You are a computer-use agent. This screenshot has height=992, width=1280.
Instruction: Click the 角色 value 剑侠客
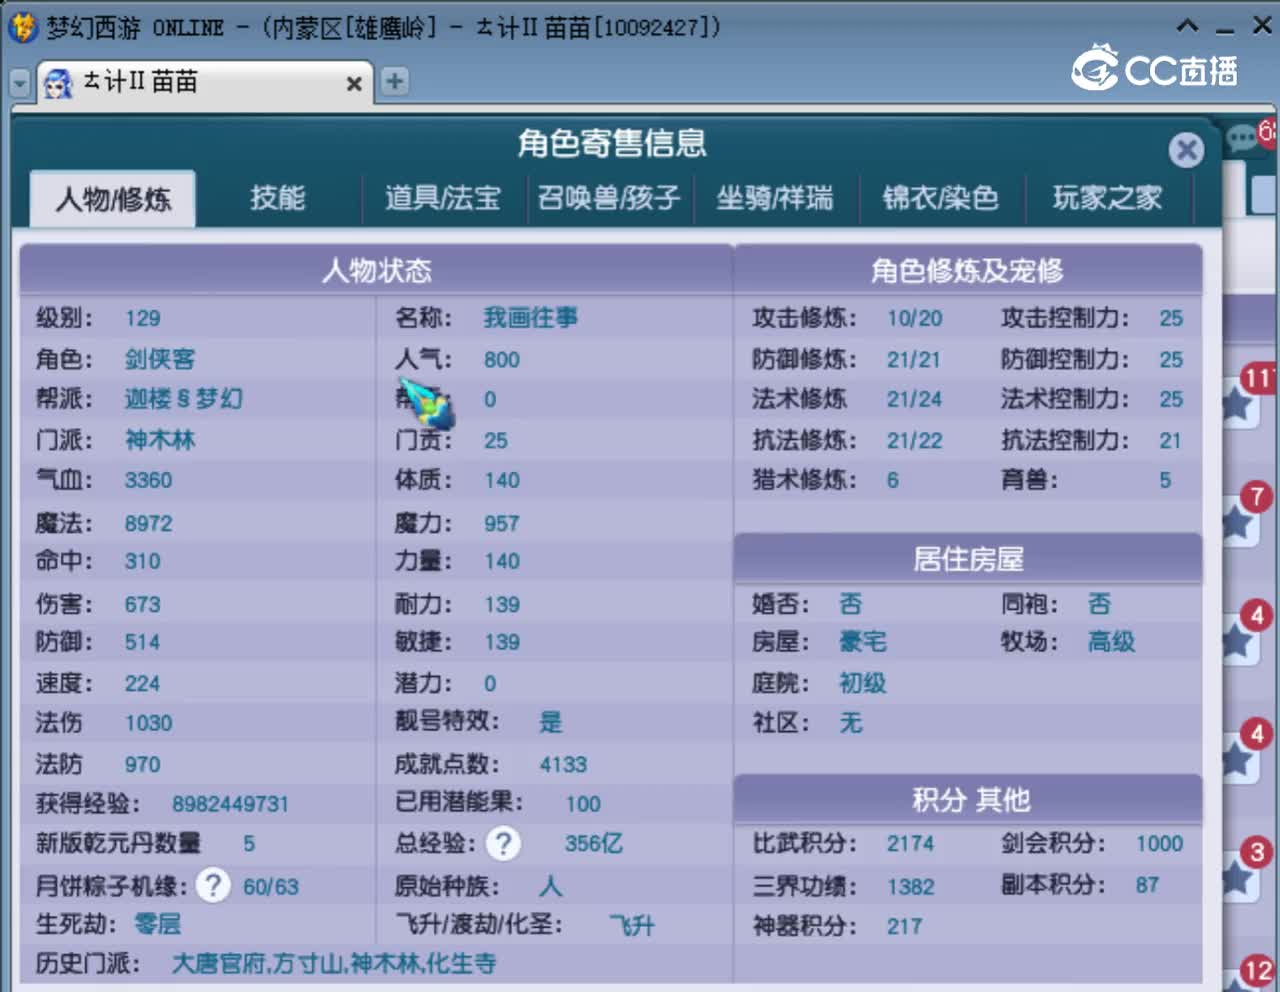tap(160, 359)
